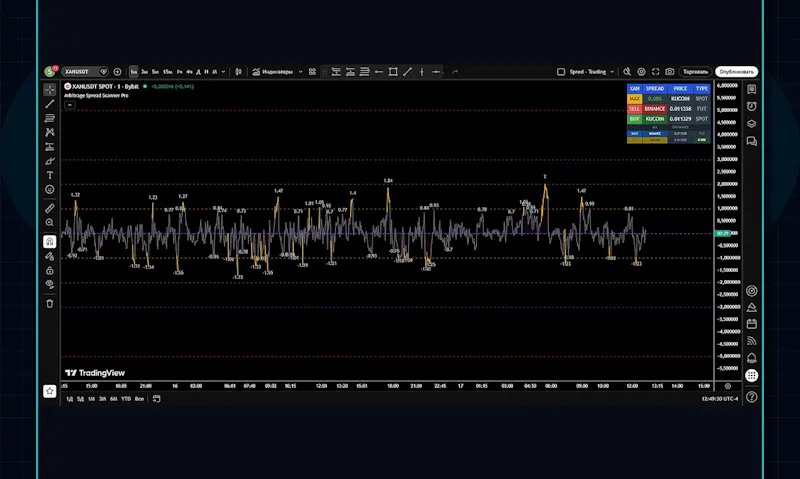800x479 pixels.
Task: Expand the favorite indicators dropdown arrow
Action: (x=301, y=72)
